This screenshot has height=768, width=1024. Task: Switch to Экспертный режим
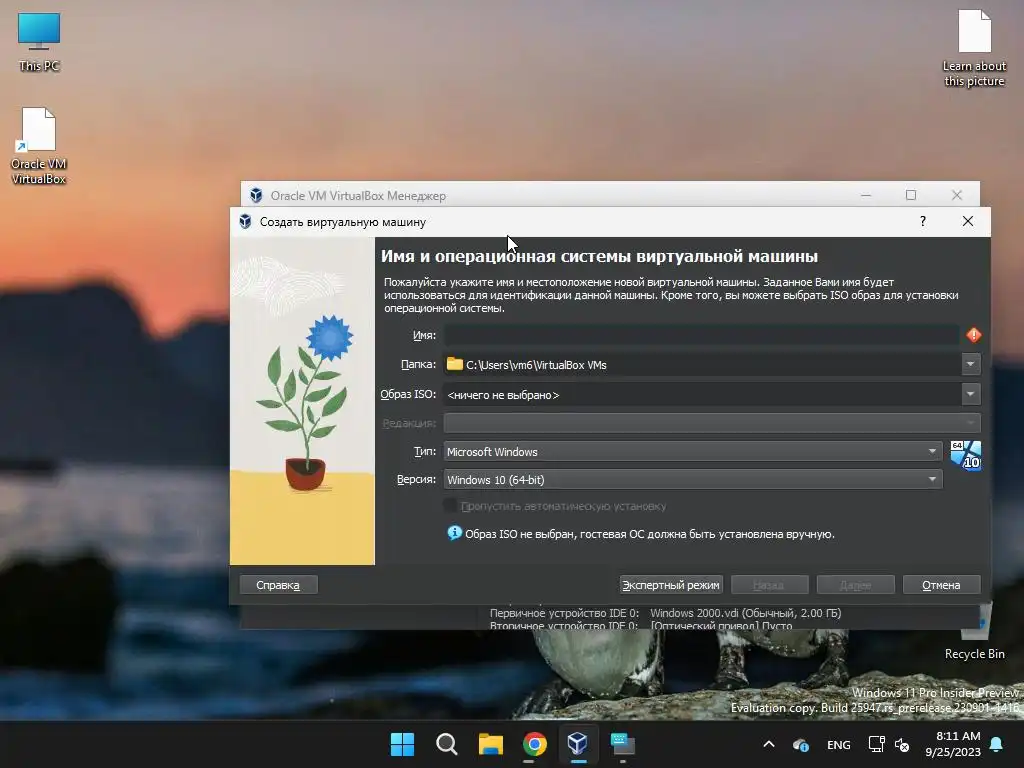tap(671, 584)
